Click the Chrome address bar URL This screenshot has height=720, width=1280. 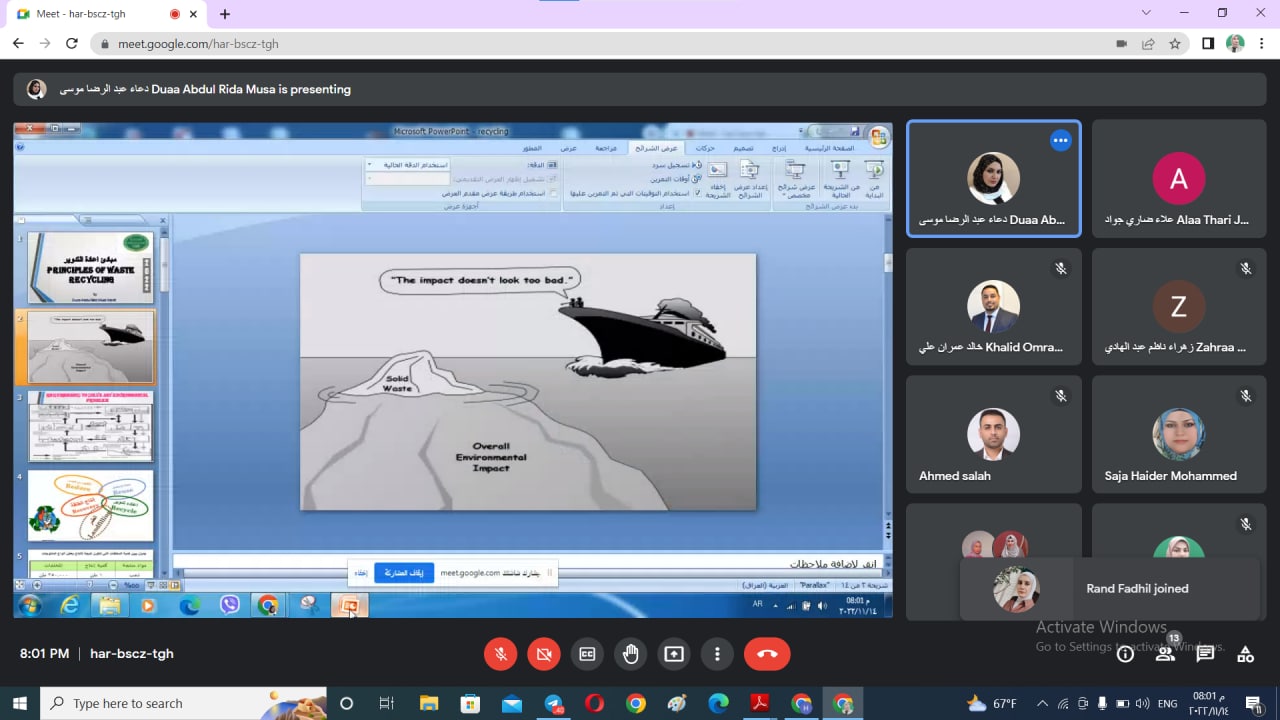pos(198,44)
